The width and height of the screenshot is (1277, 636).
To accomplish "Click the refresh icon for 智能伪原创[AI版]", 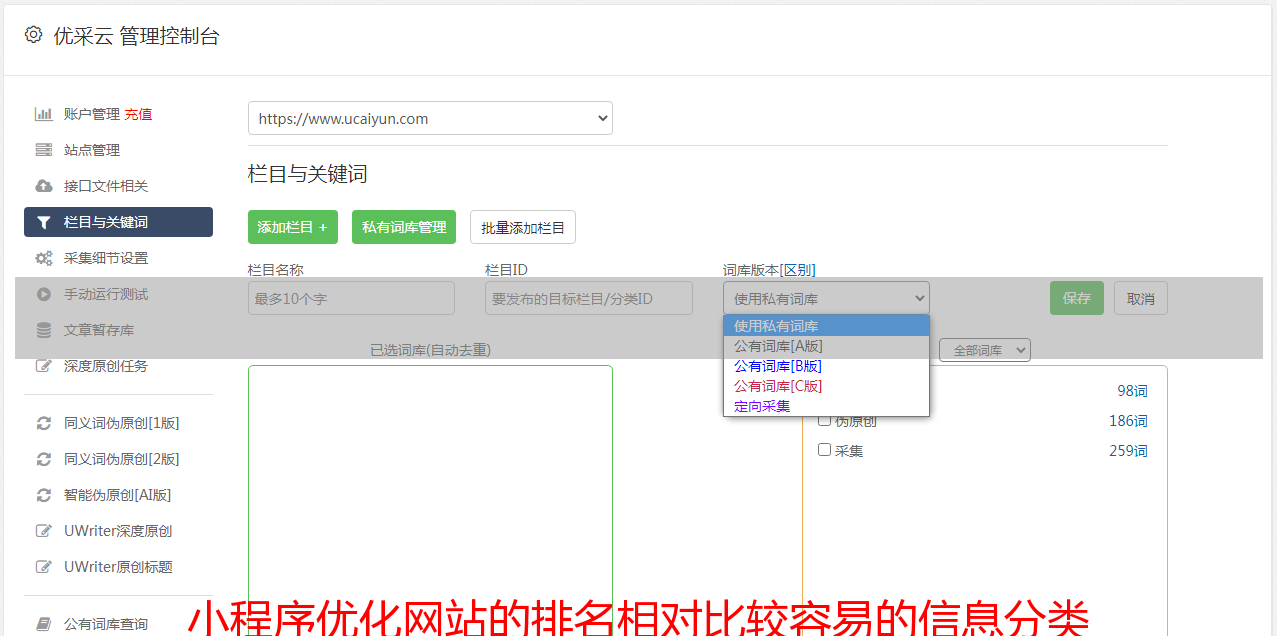I will point(44,495).
